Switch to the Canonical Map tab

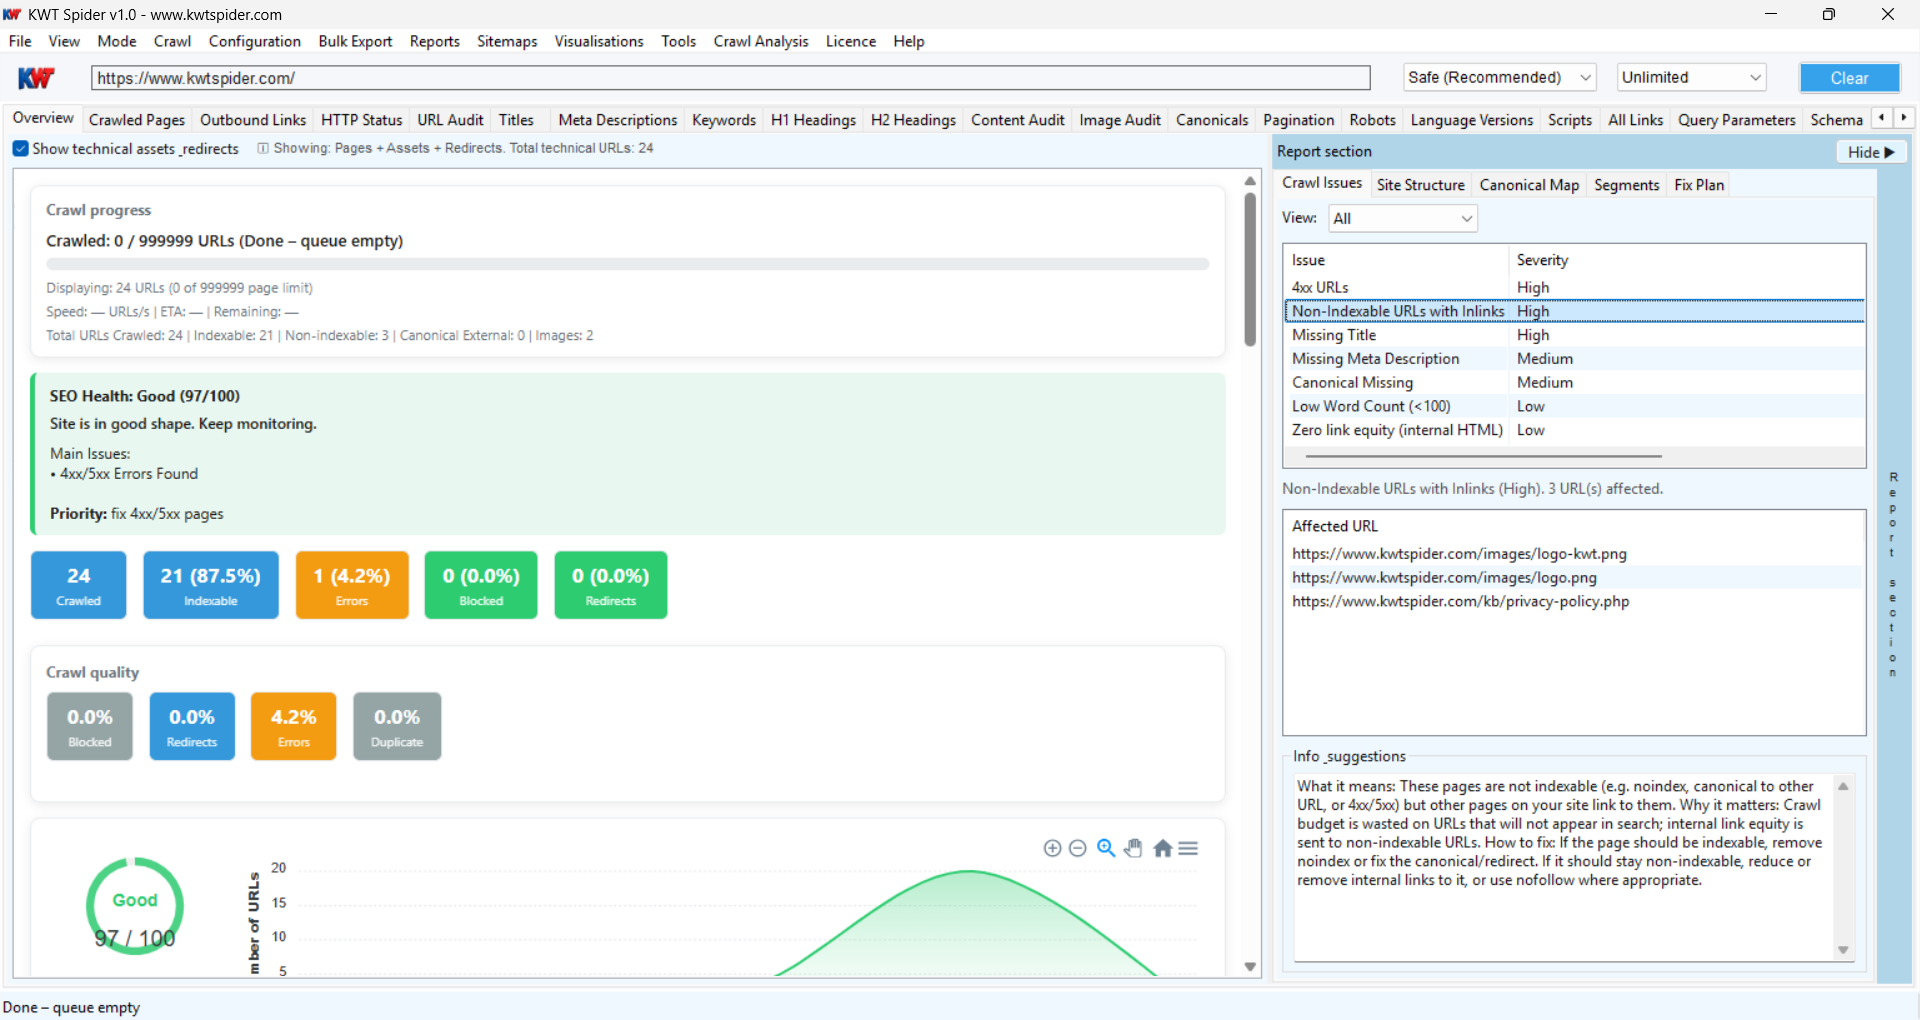(x=1529, y=185)
